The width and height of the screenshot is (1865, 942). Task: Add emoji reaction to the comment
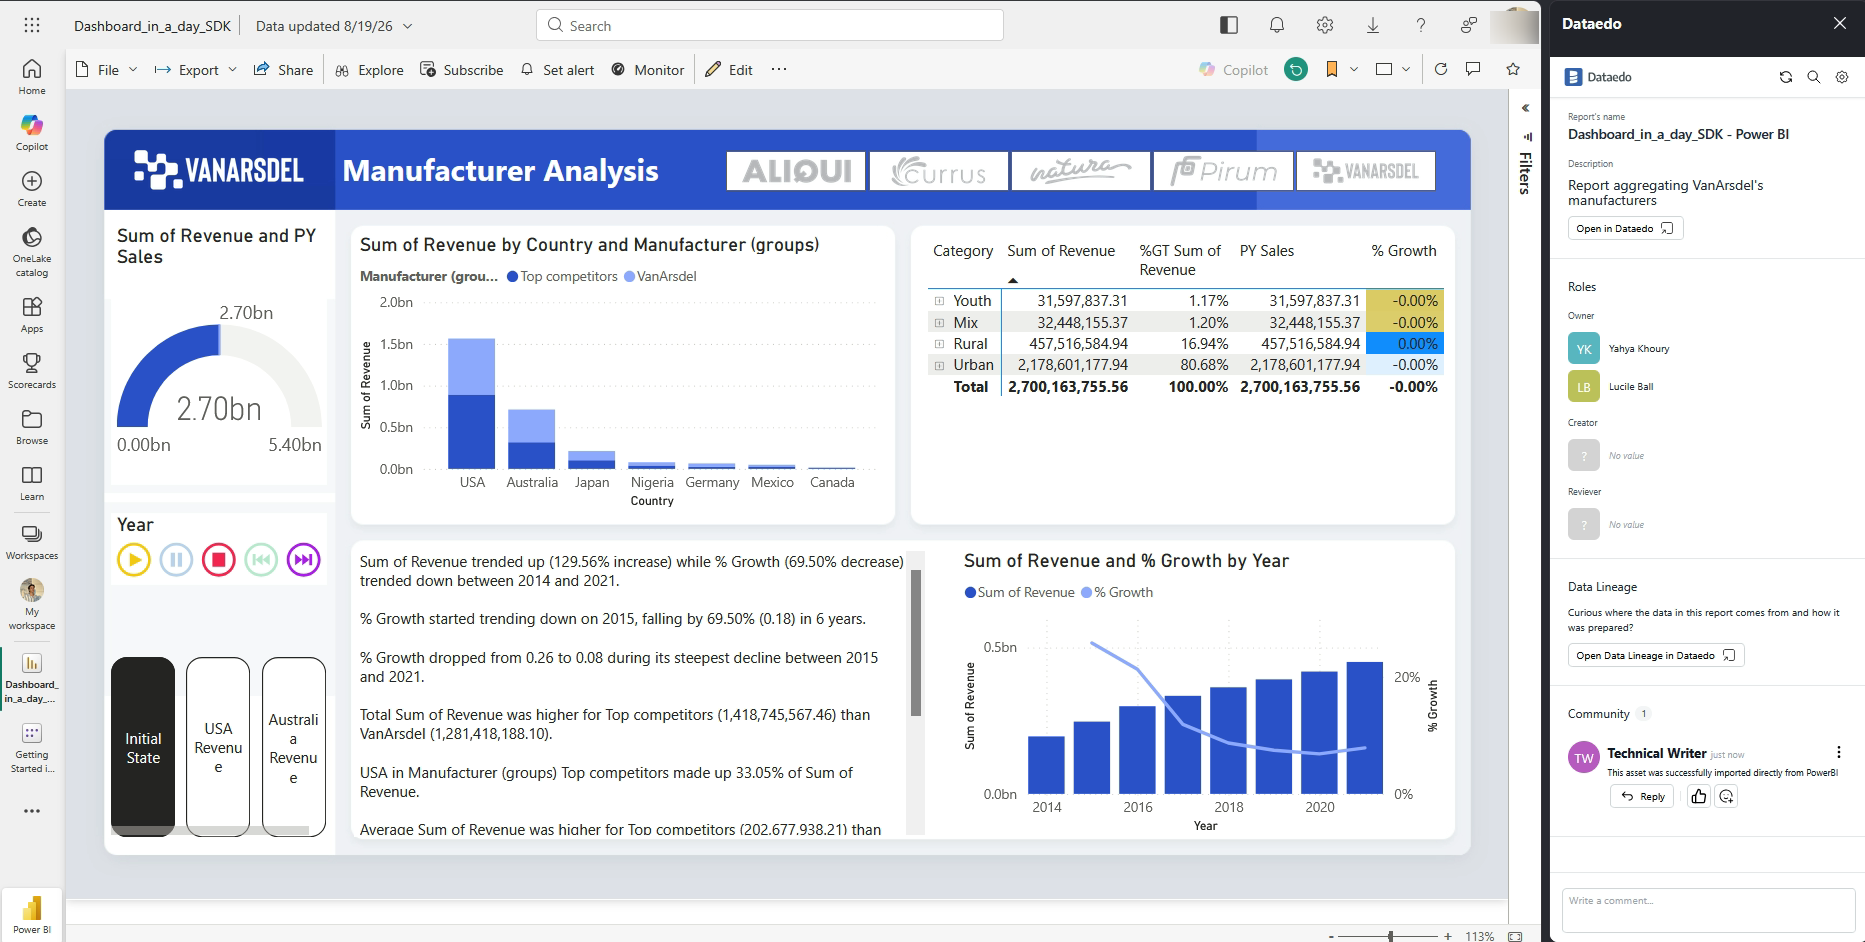[1727, 796]
